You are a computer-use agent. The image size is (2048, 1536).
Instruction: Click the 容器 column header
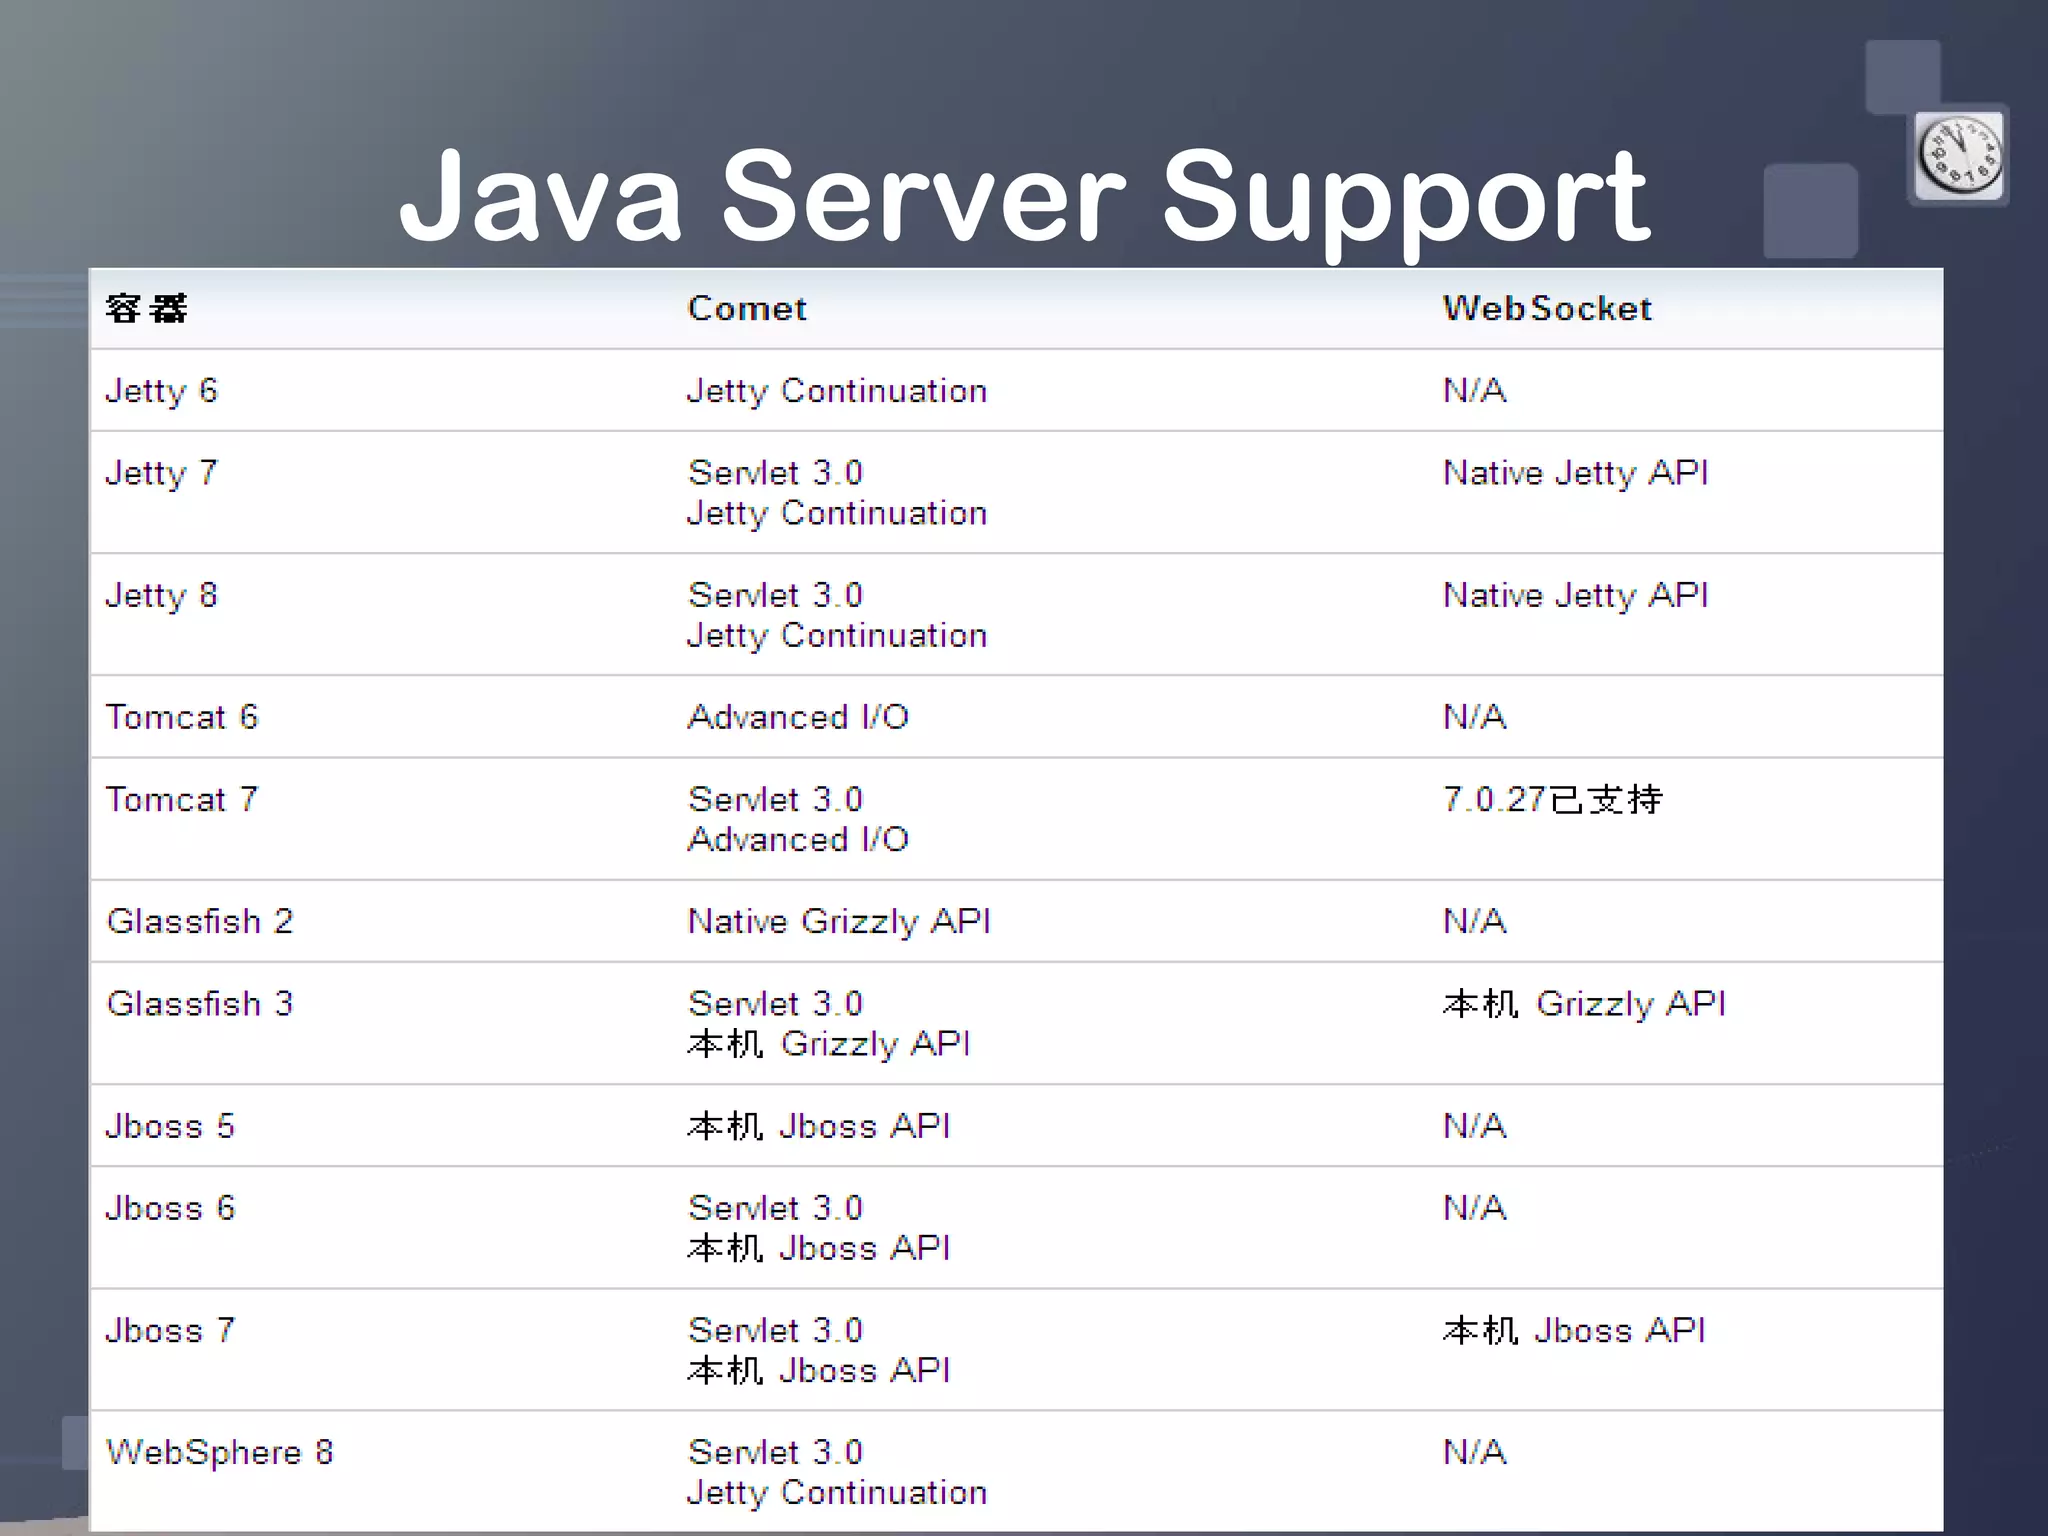(x=146, y=308)
